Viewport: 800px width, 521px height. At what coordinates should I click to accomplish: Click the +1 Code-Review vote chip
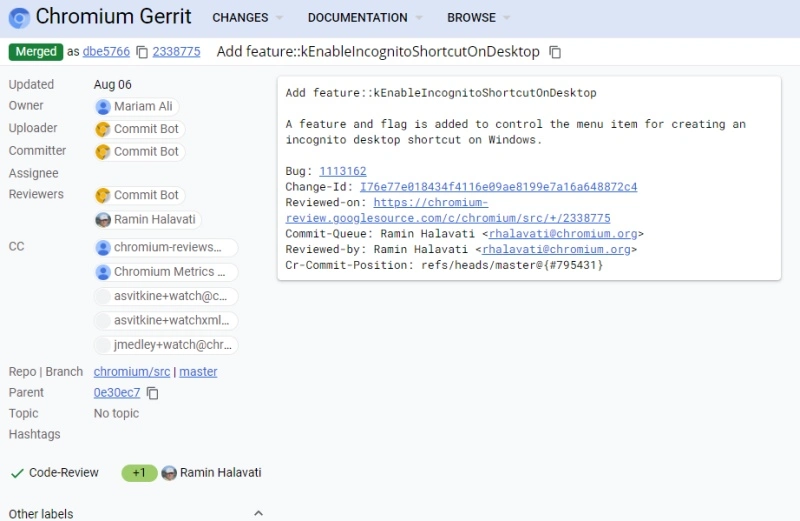139,473
